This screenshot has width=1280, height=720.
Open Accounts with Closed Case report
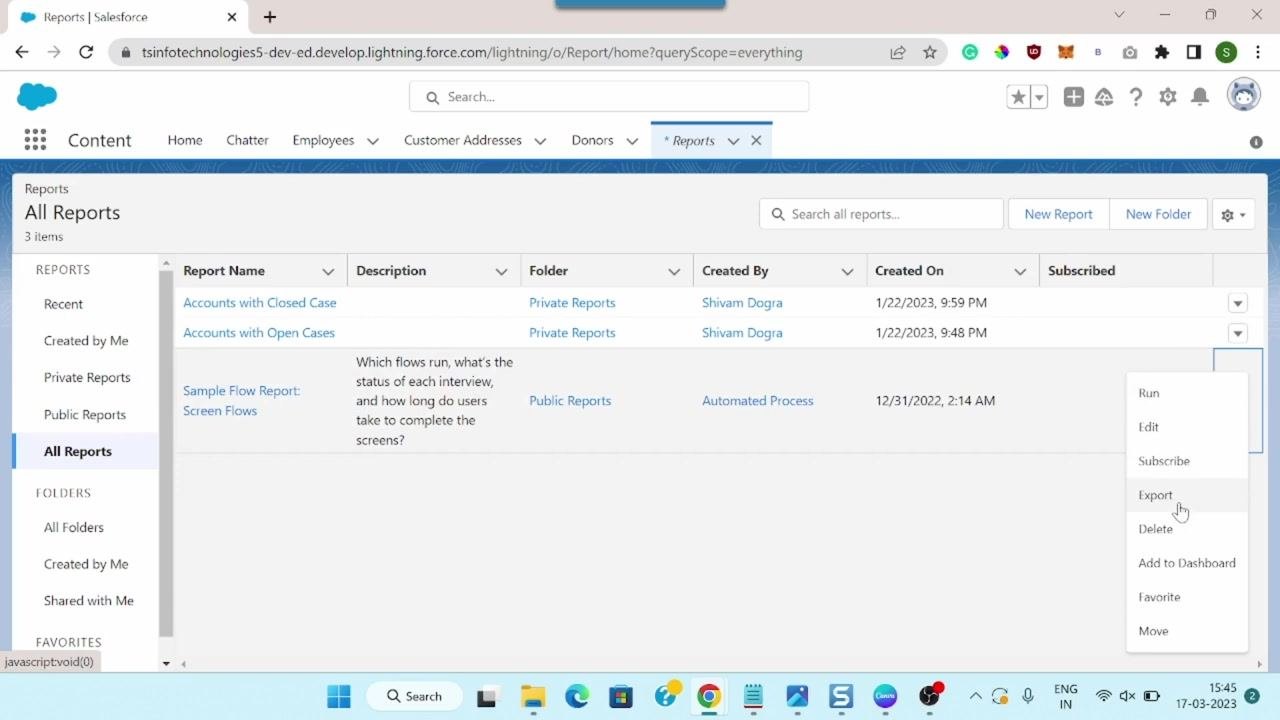260,303
